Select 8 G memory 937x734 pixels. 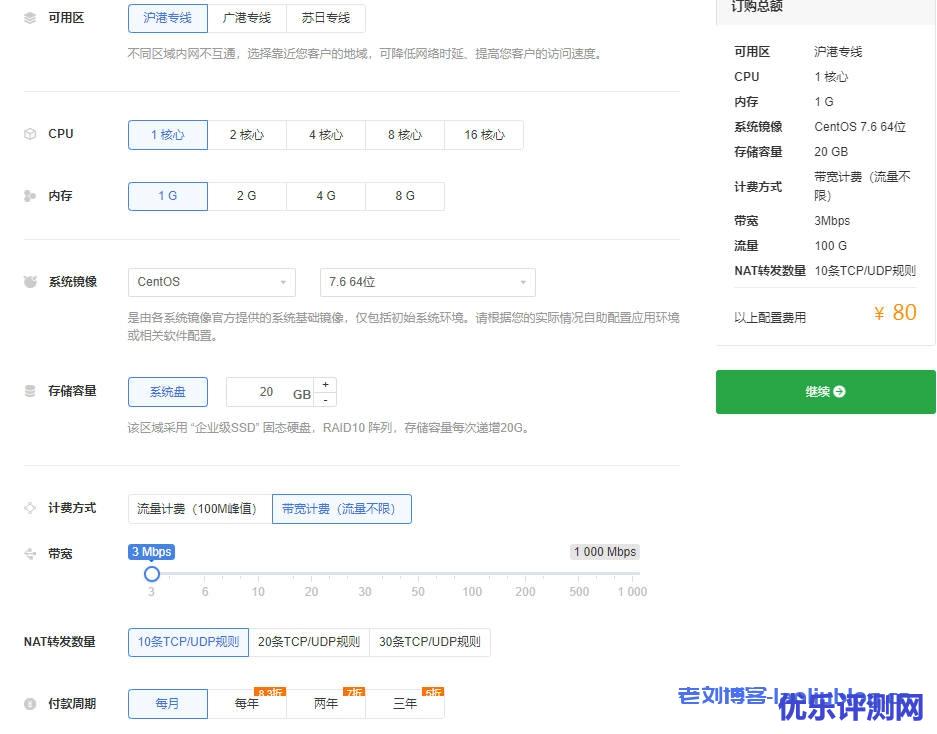(405, 196)
